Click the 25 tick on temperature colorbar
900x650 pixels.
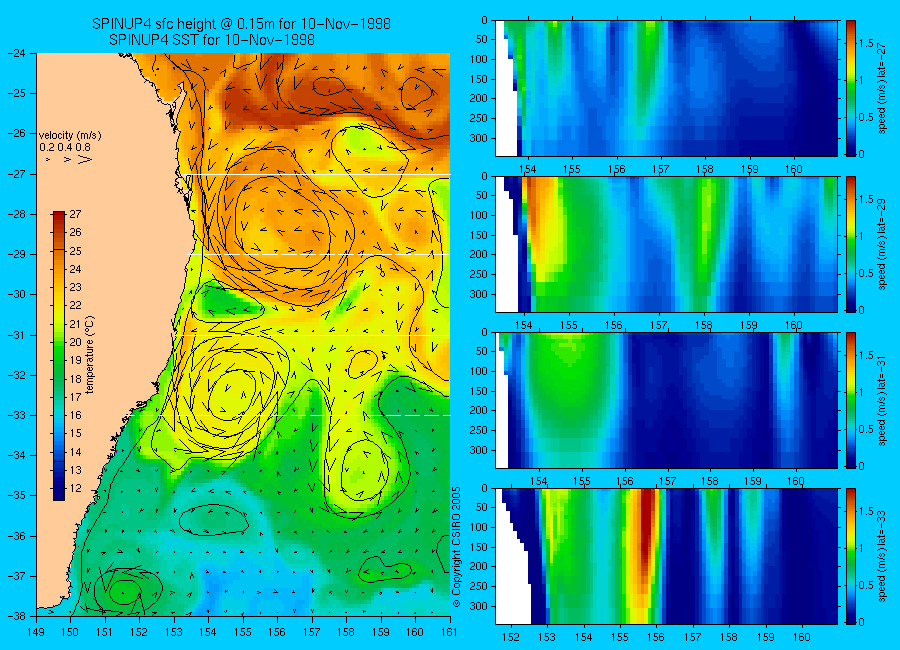pyautogui.click(x=75, y=251)
